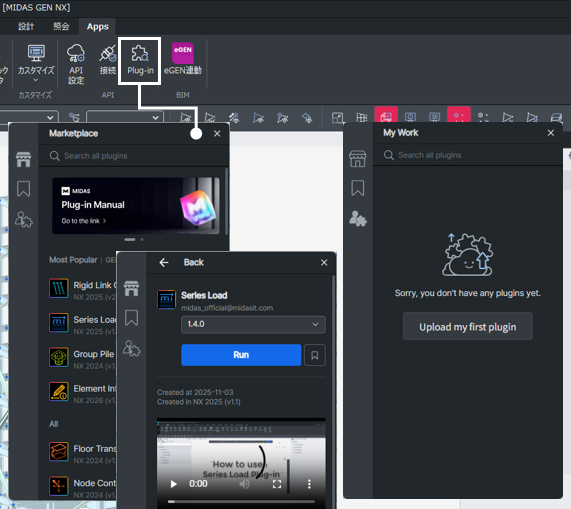Click the video progress bar
The image size is (571, 509).
241,501
